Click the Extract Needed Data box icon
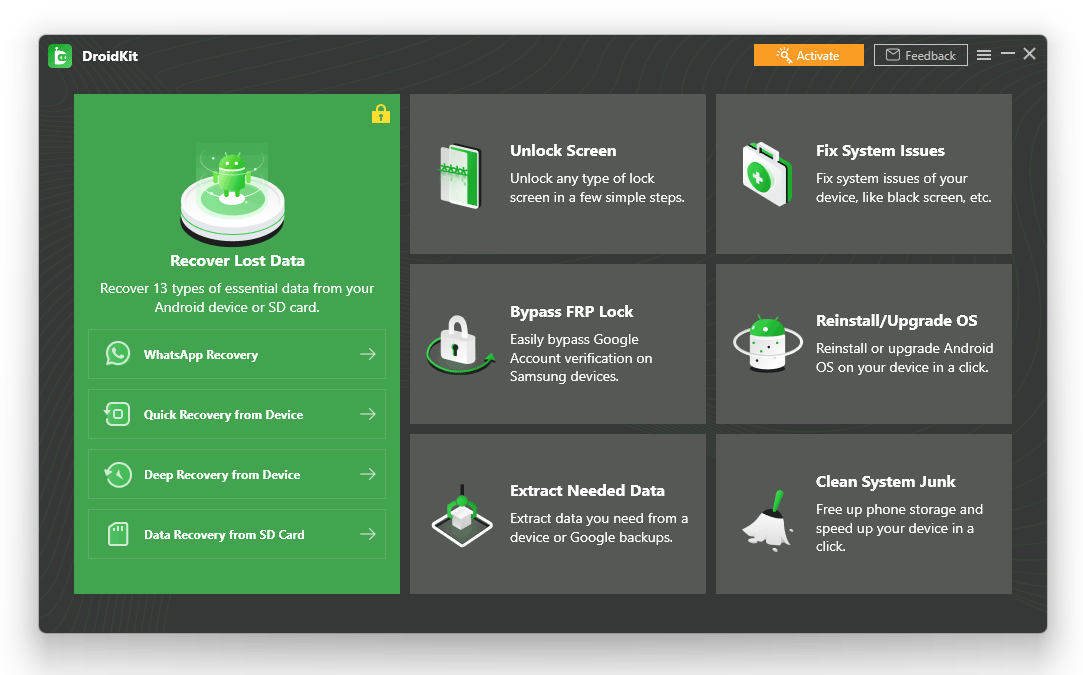Screen dimensions: 1083x675 click(461, 515)
